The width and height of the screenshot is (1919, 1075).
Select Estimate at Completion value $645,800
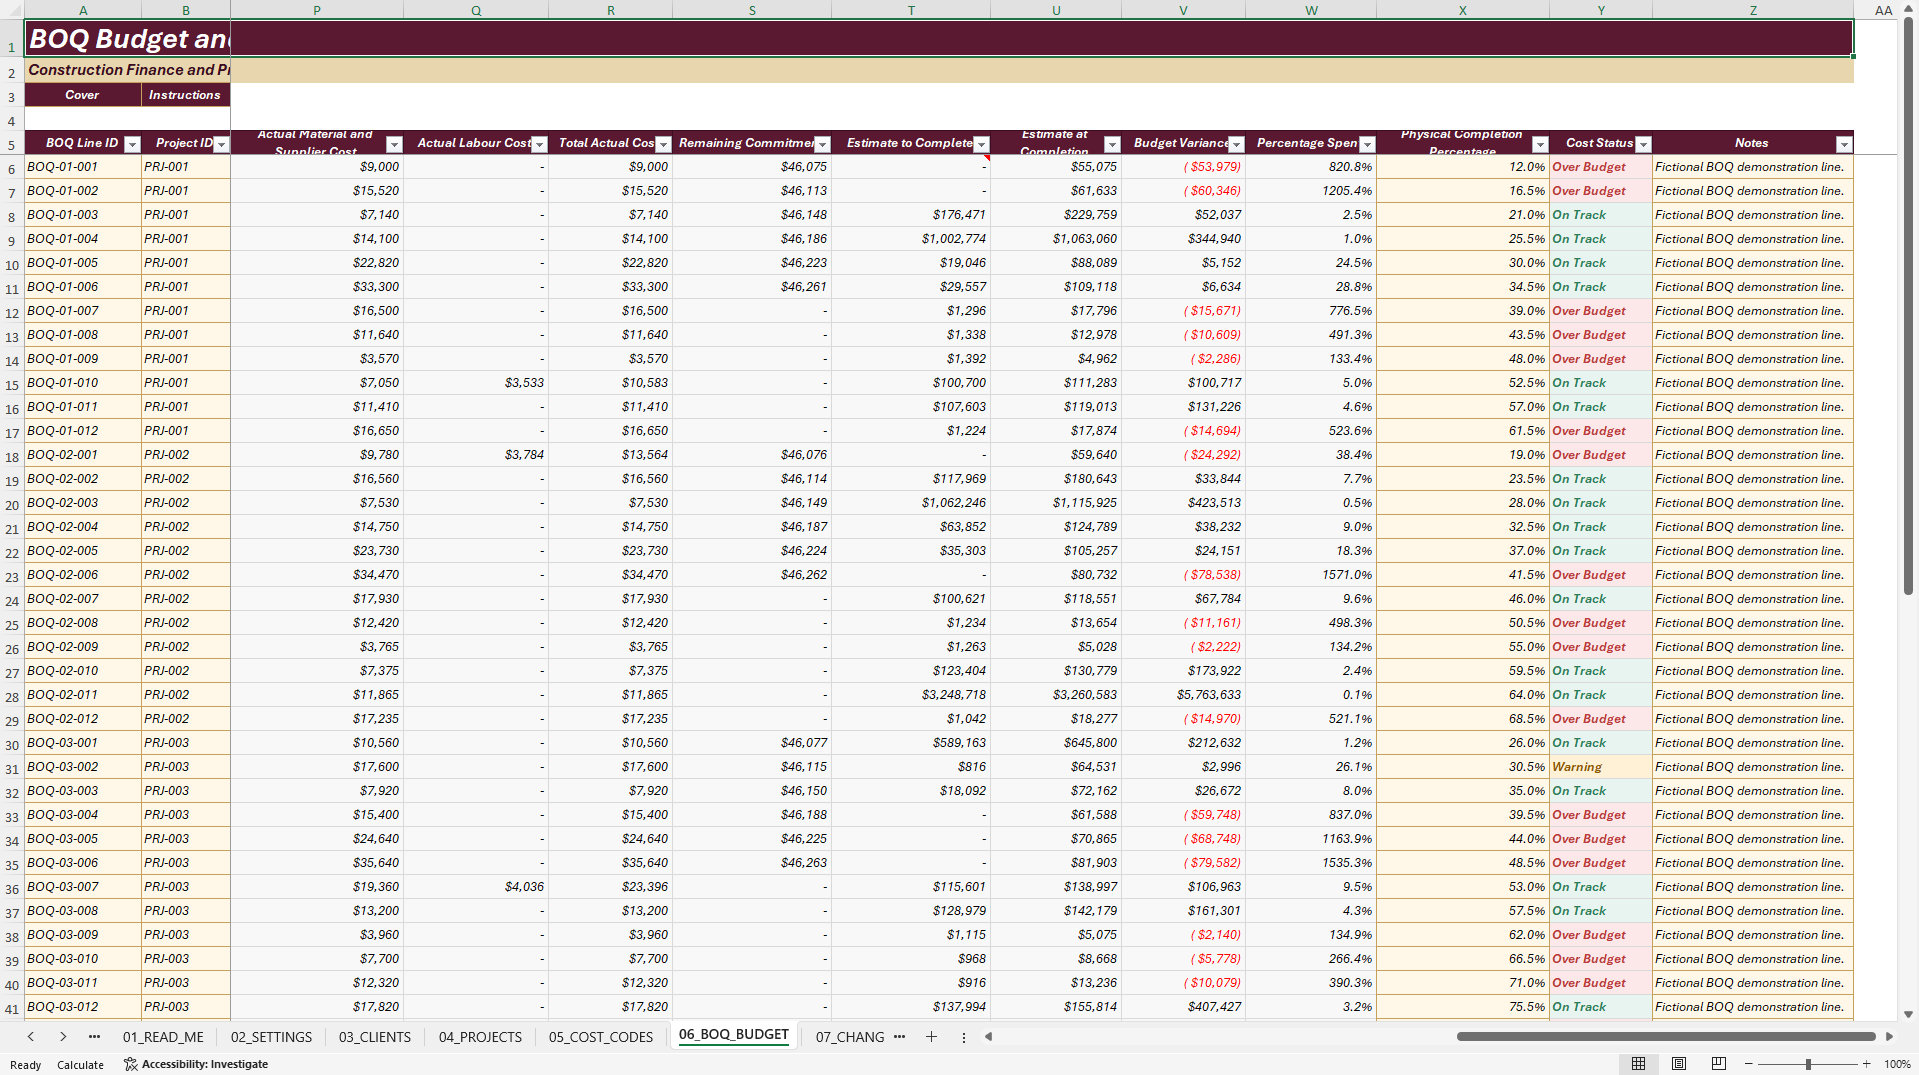click(1056, 743)
